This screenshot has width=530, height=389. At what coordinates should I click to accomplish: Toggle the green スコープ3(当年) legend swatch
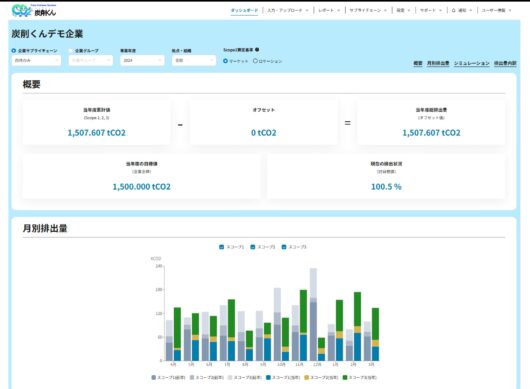(345, 378)
